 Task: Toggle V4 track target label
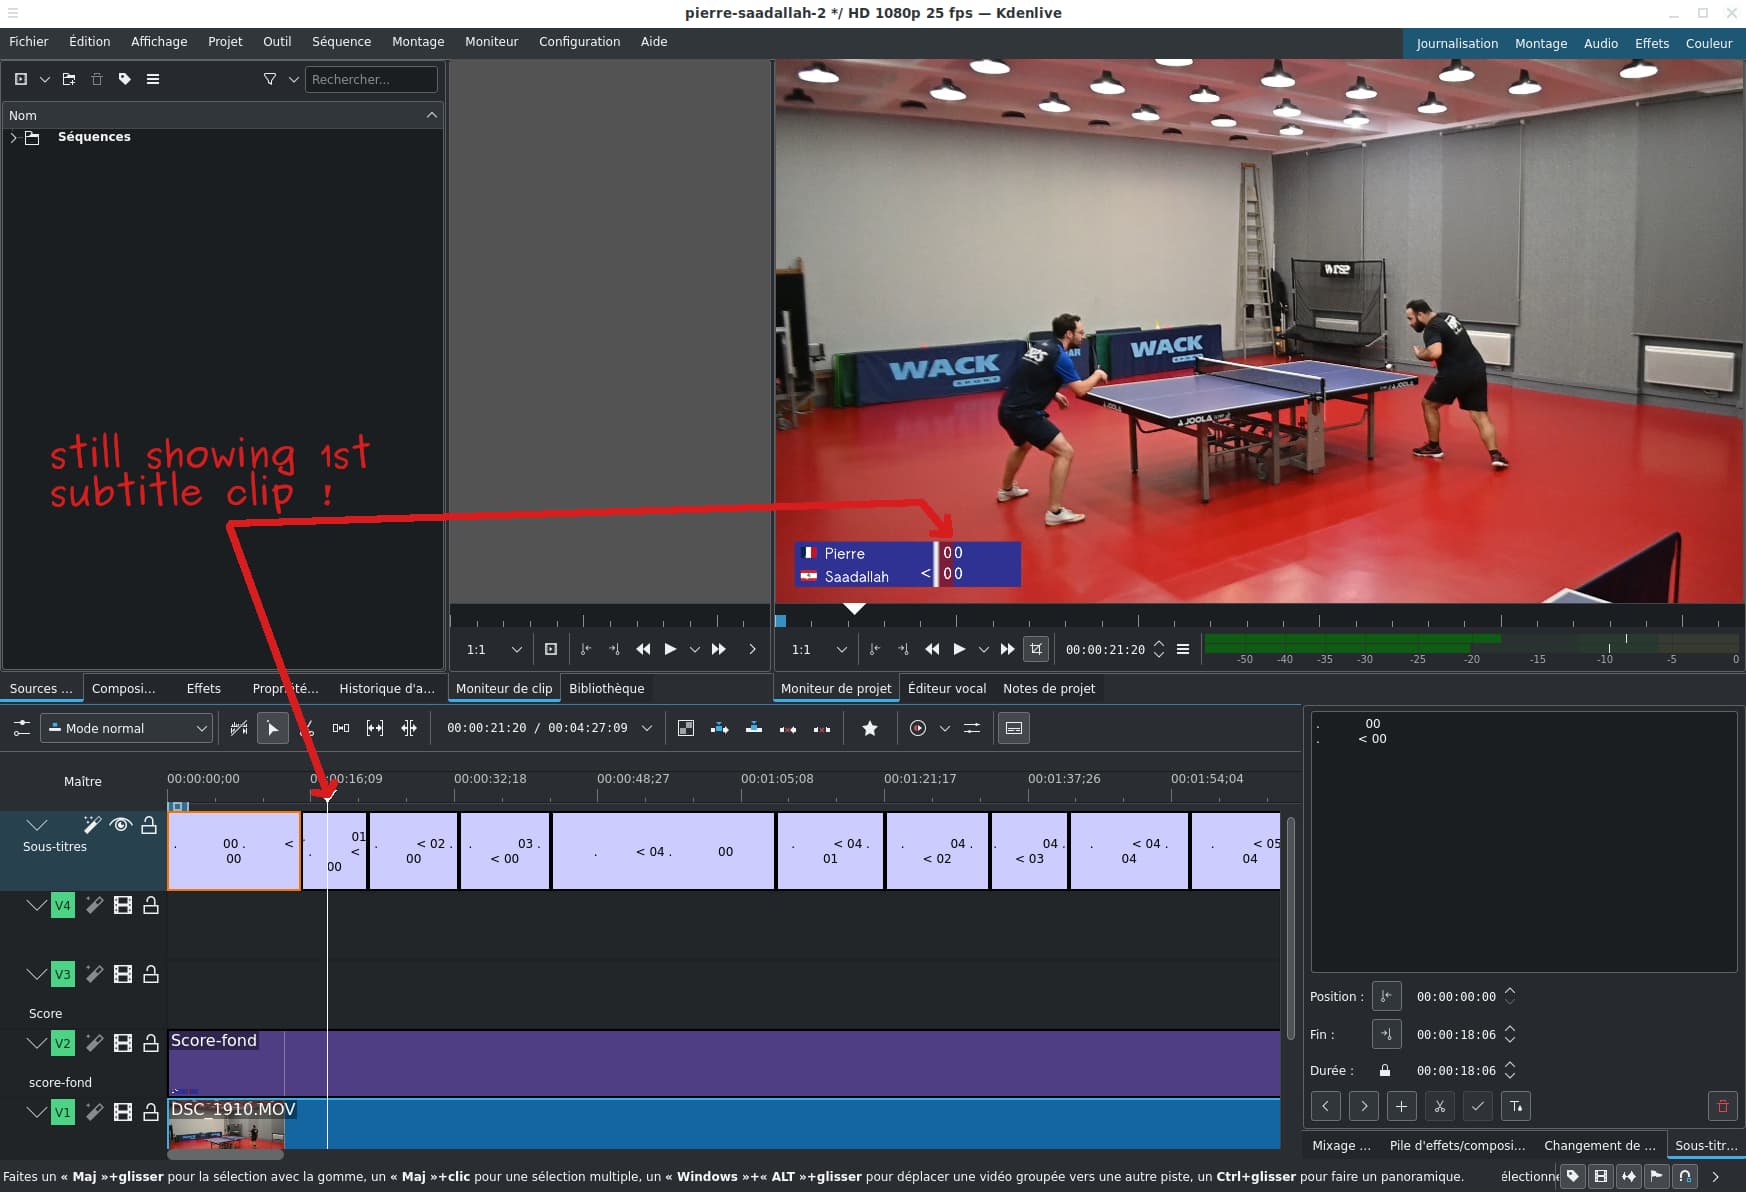tap(63, 905)
